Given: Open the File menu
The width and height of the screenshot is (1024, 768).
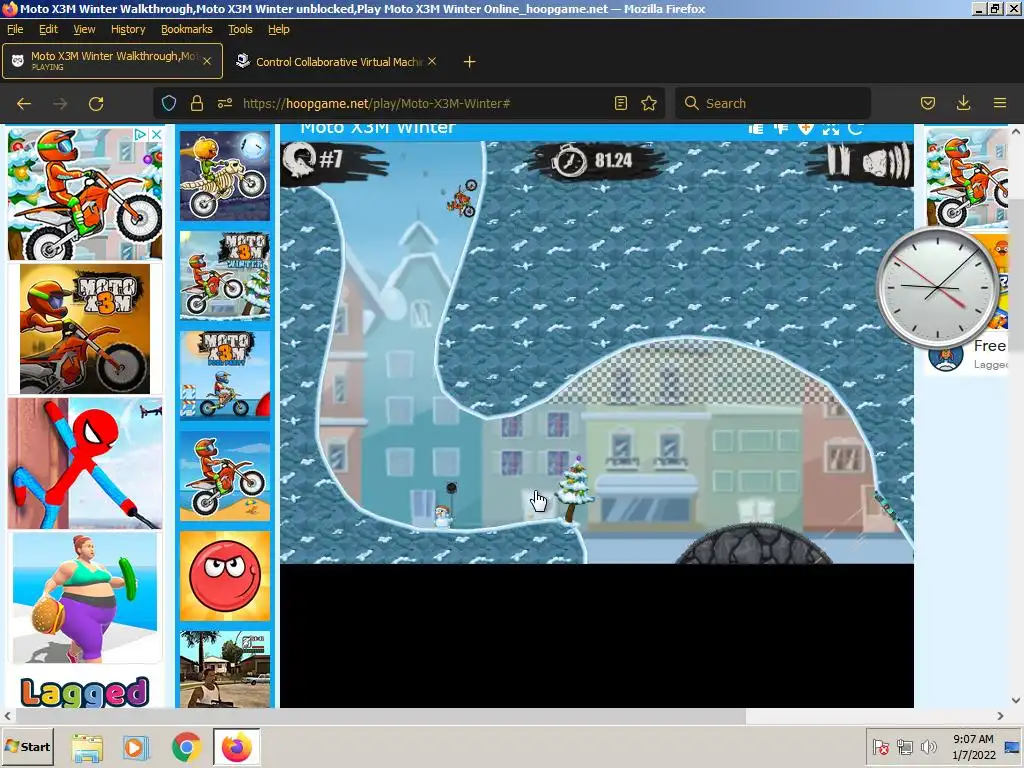Looking at the screenshot, I should [15, 29].
